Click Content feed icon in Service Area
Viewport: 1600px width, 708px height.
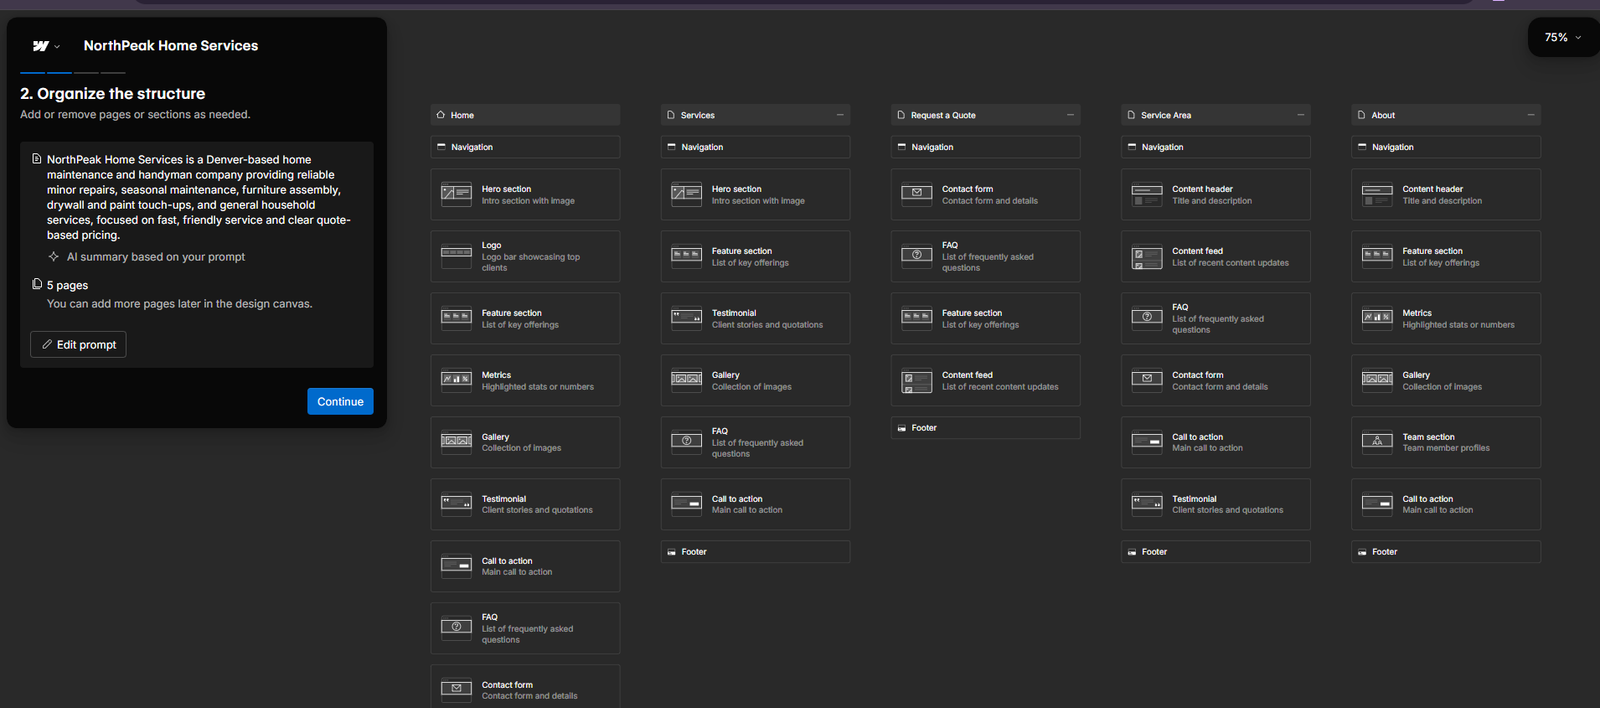tap(1146, 256)
